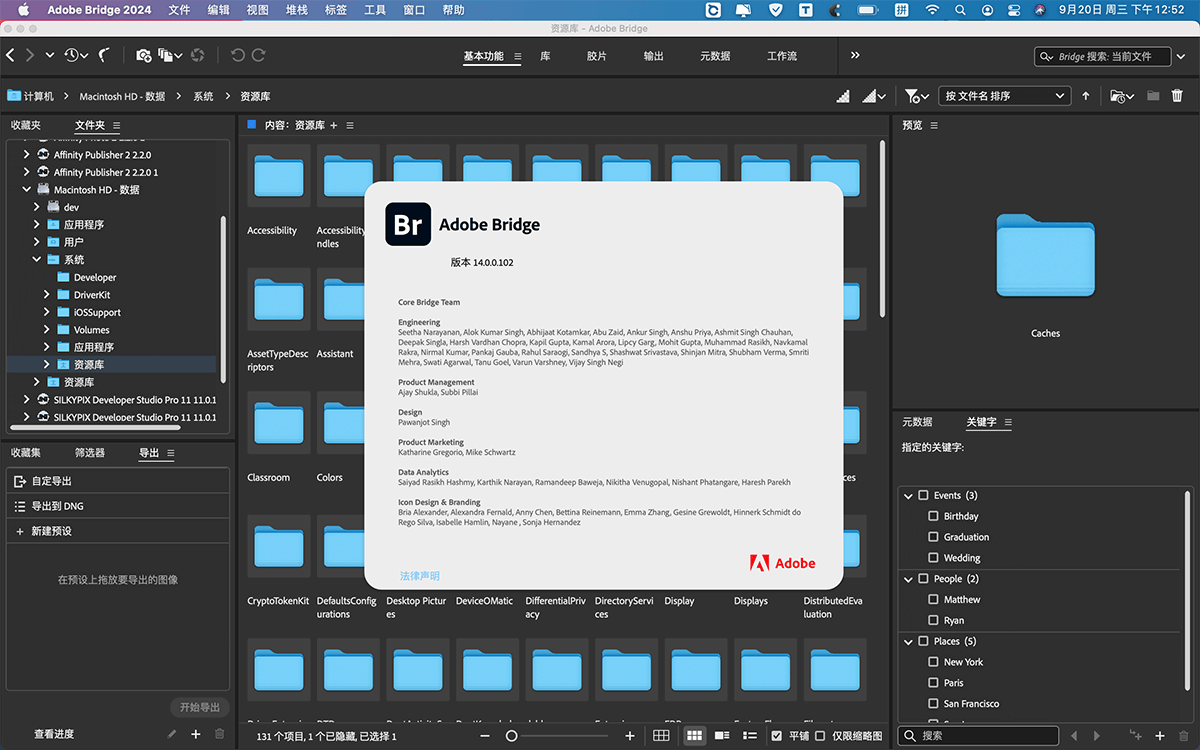The height and width of the screenshot is (750, 1200).
Task: Get photos from camera icon
Action: (143, 56)
